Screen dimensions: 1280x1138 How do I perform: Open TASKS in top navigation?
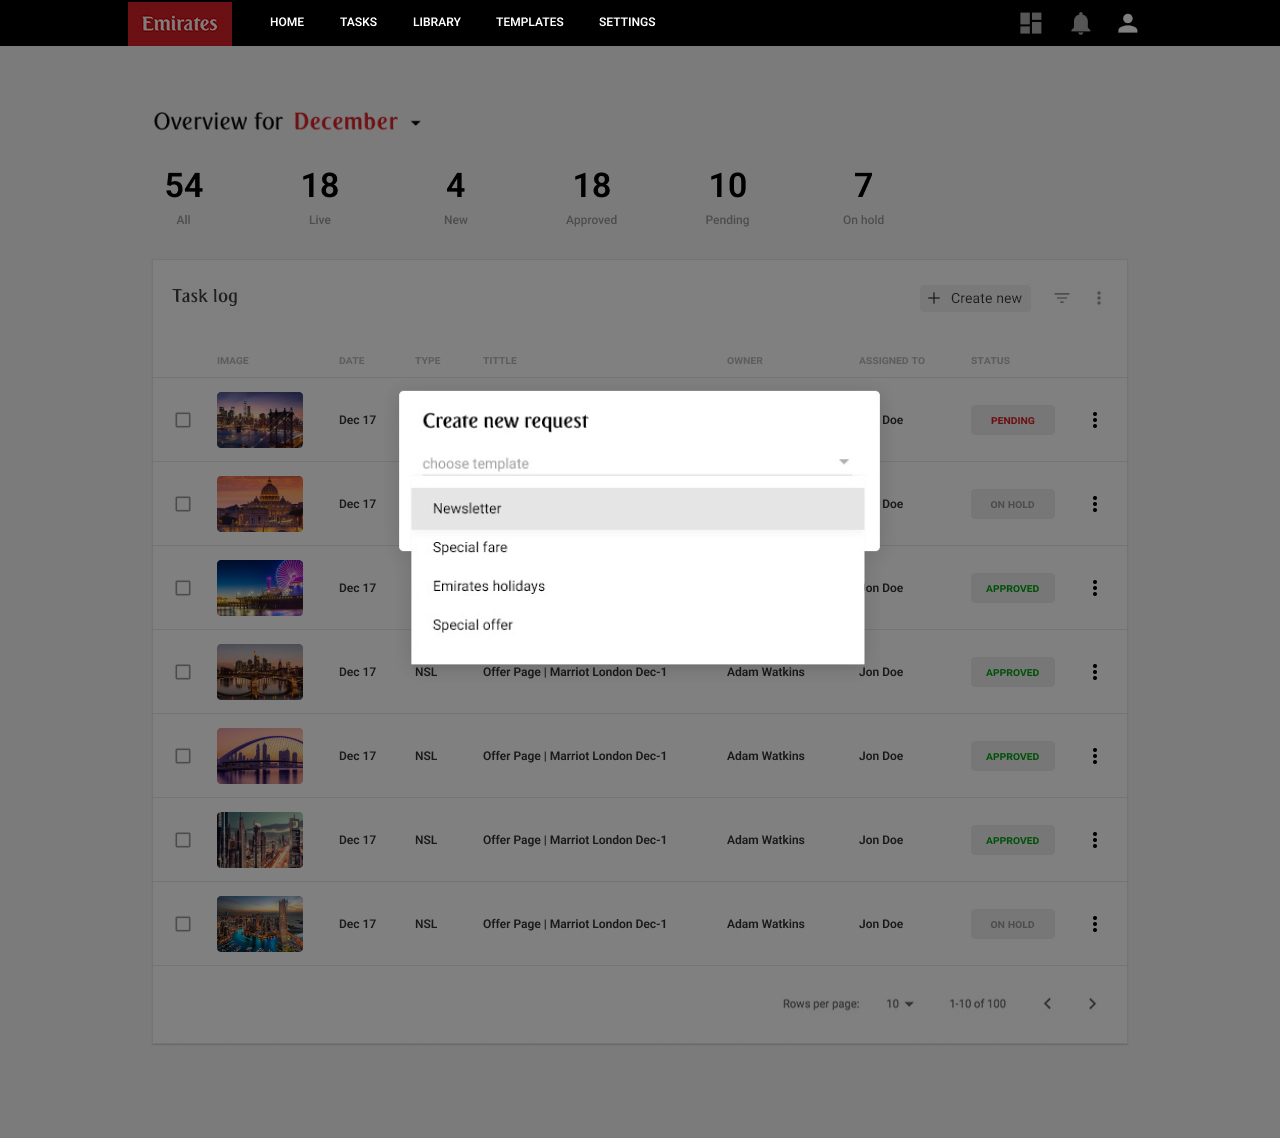tap(358, 22)
